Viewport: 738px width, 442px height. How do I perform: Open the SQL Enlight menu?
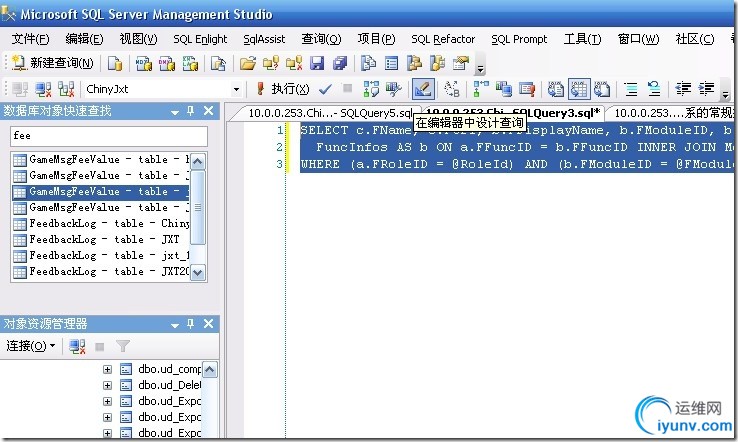(x=200, y=39)
